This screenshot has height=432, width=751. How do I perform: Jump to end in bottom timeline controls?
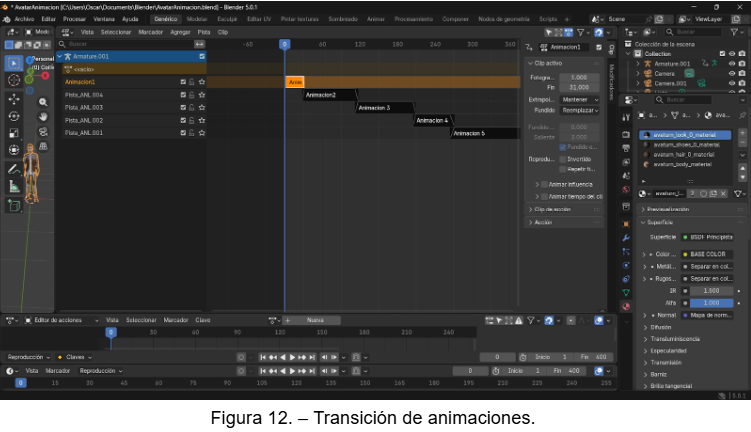pos(312,371)
